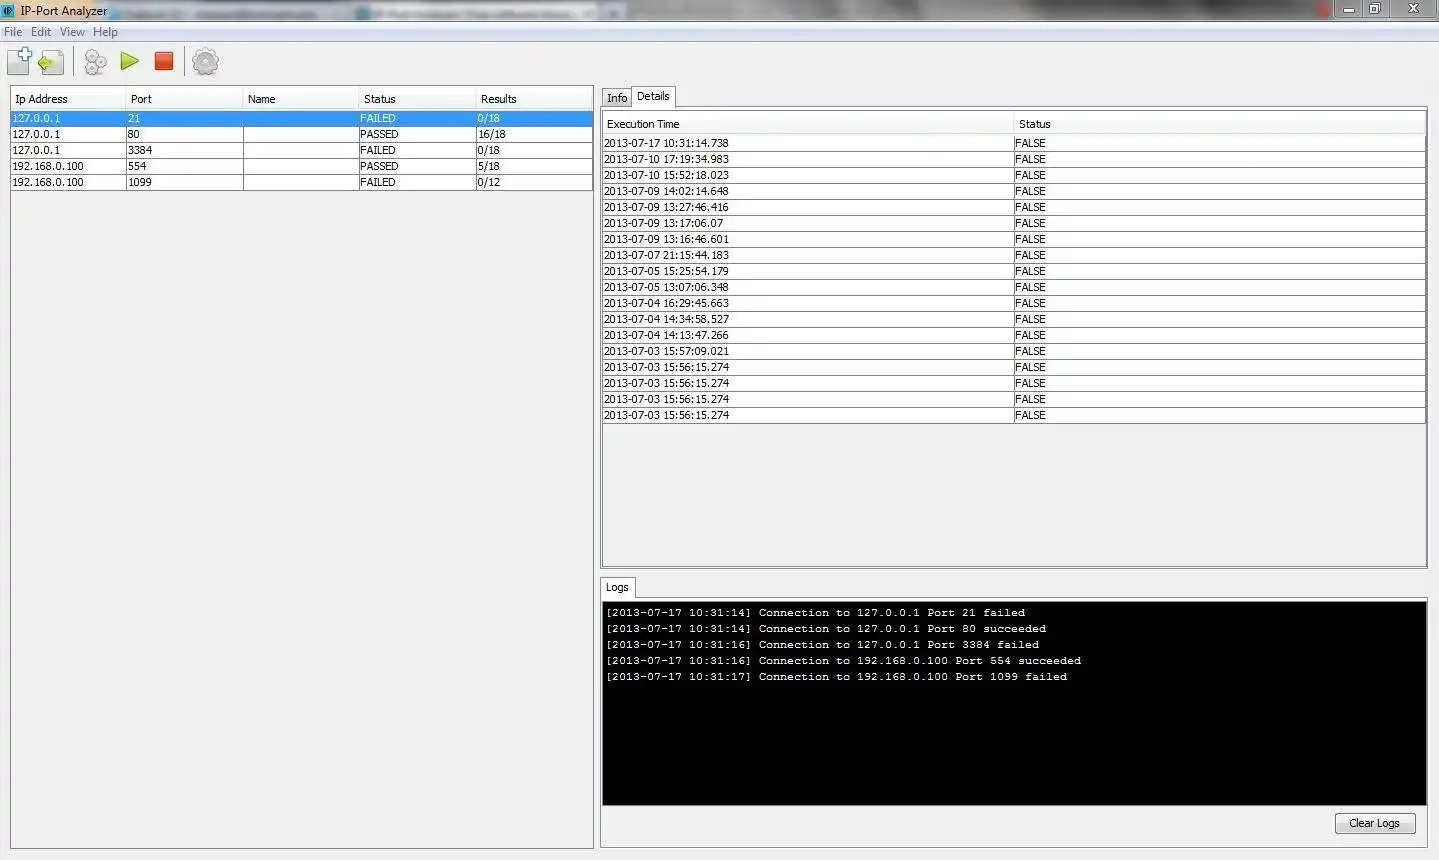Select the 127.0.0.1 row with port 21

tap(301, 118)
